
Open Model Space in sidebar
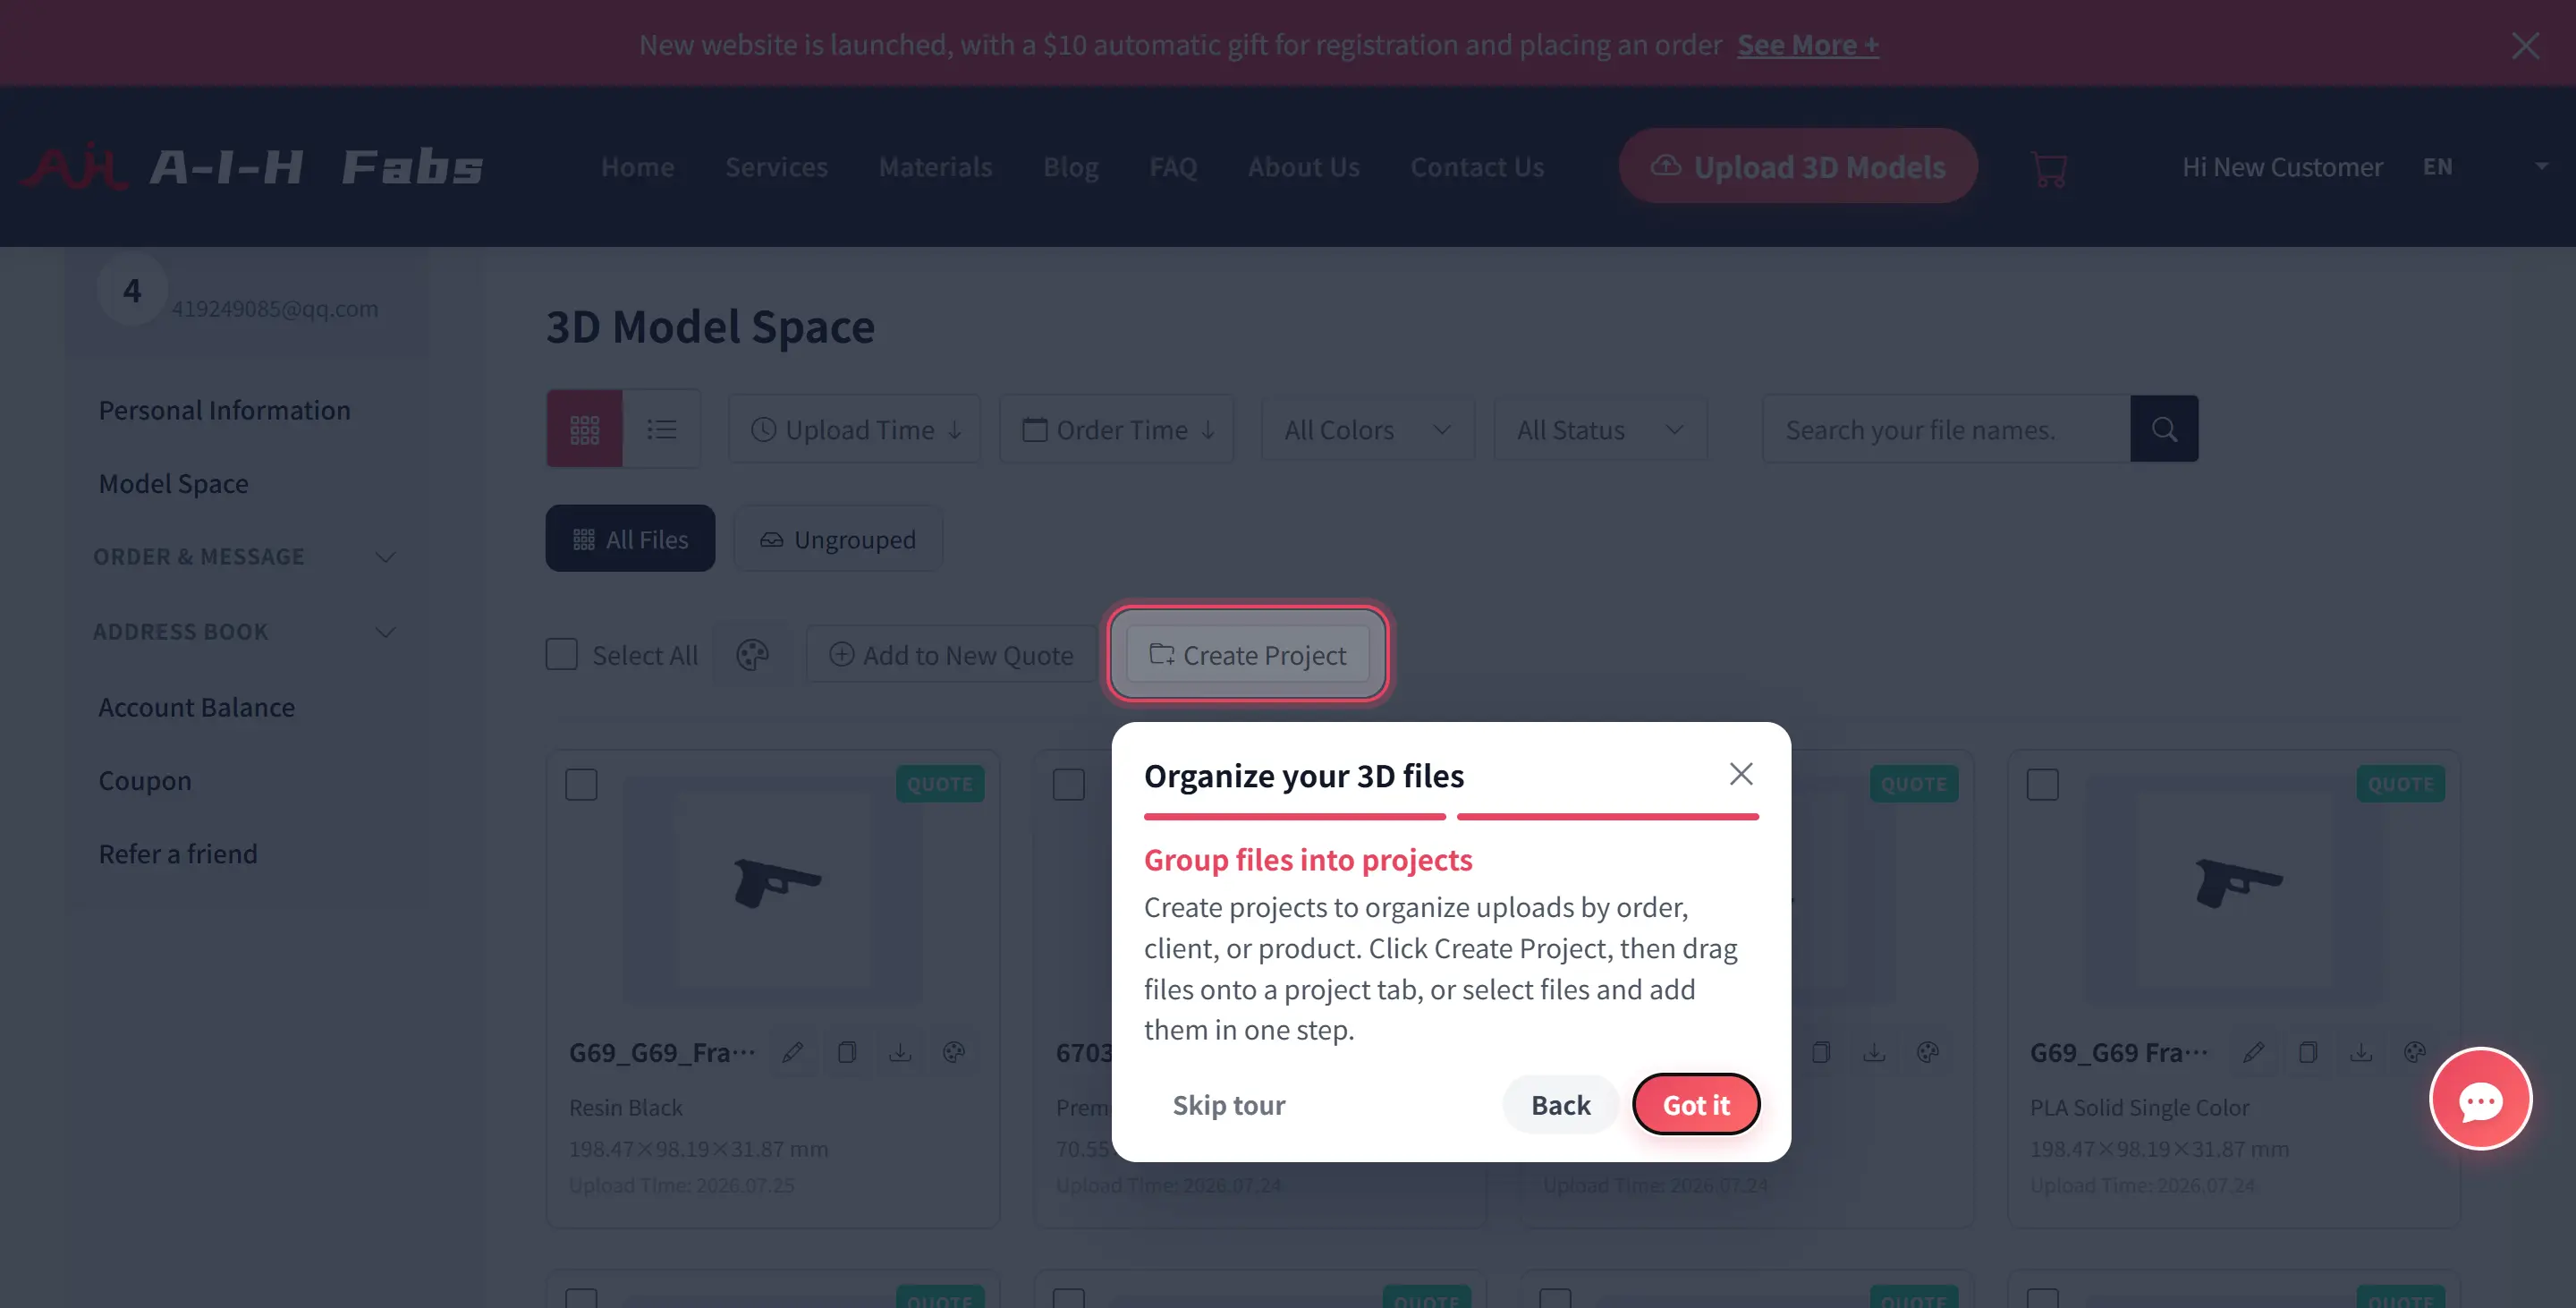point(173,484)
